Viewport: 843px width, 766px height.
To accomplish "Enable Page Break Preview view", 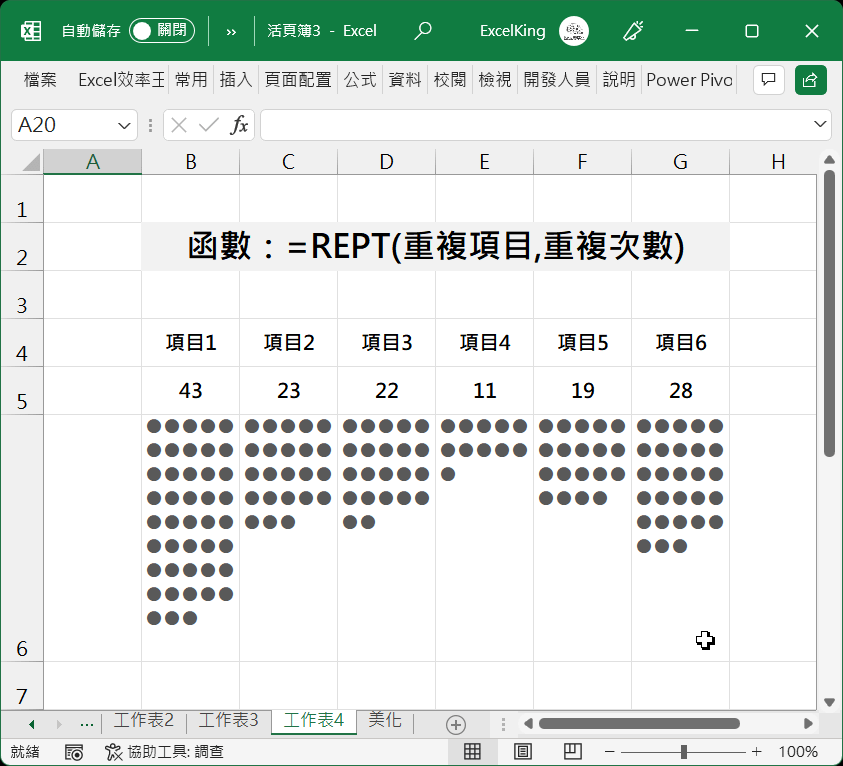I will 572,752.
